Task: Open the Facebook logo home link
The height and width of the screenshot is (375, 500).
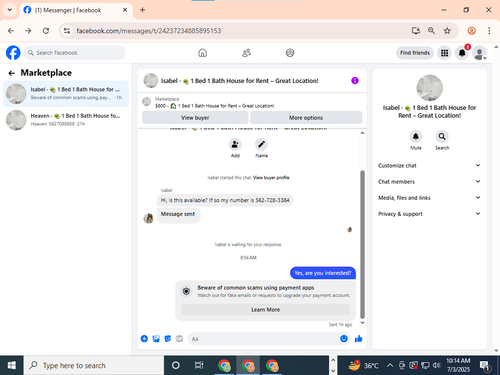Action: coord(13,53)
